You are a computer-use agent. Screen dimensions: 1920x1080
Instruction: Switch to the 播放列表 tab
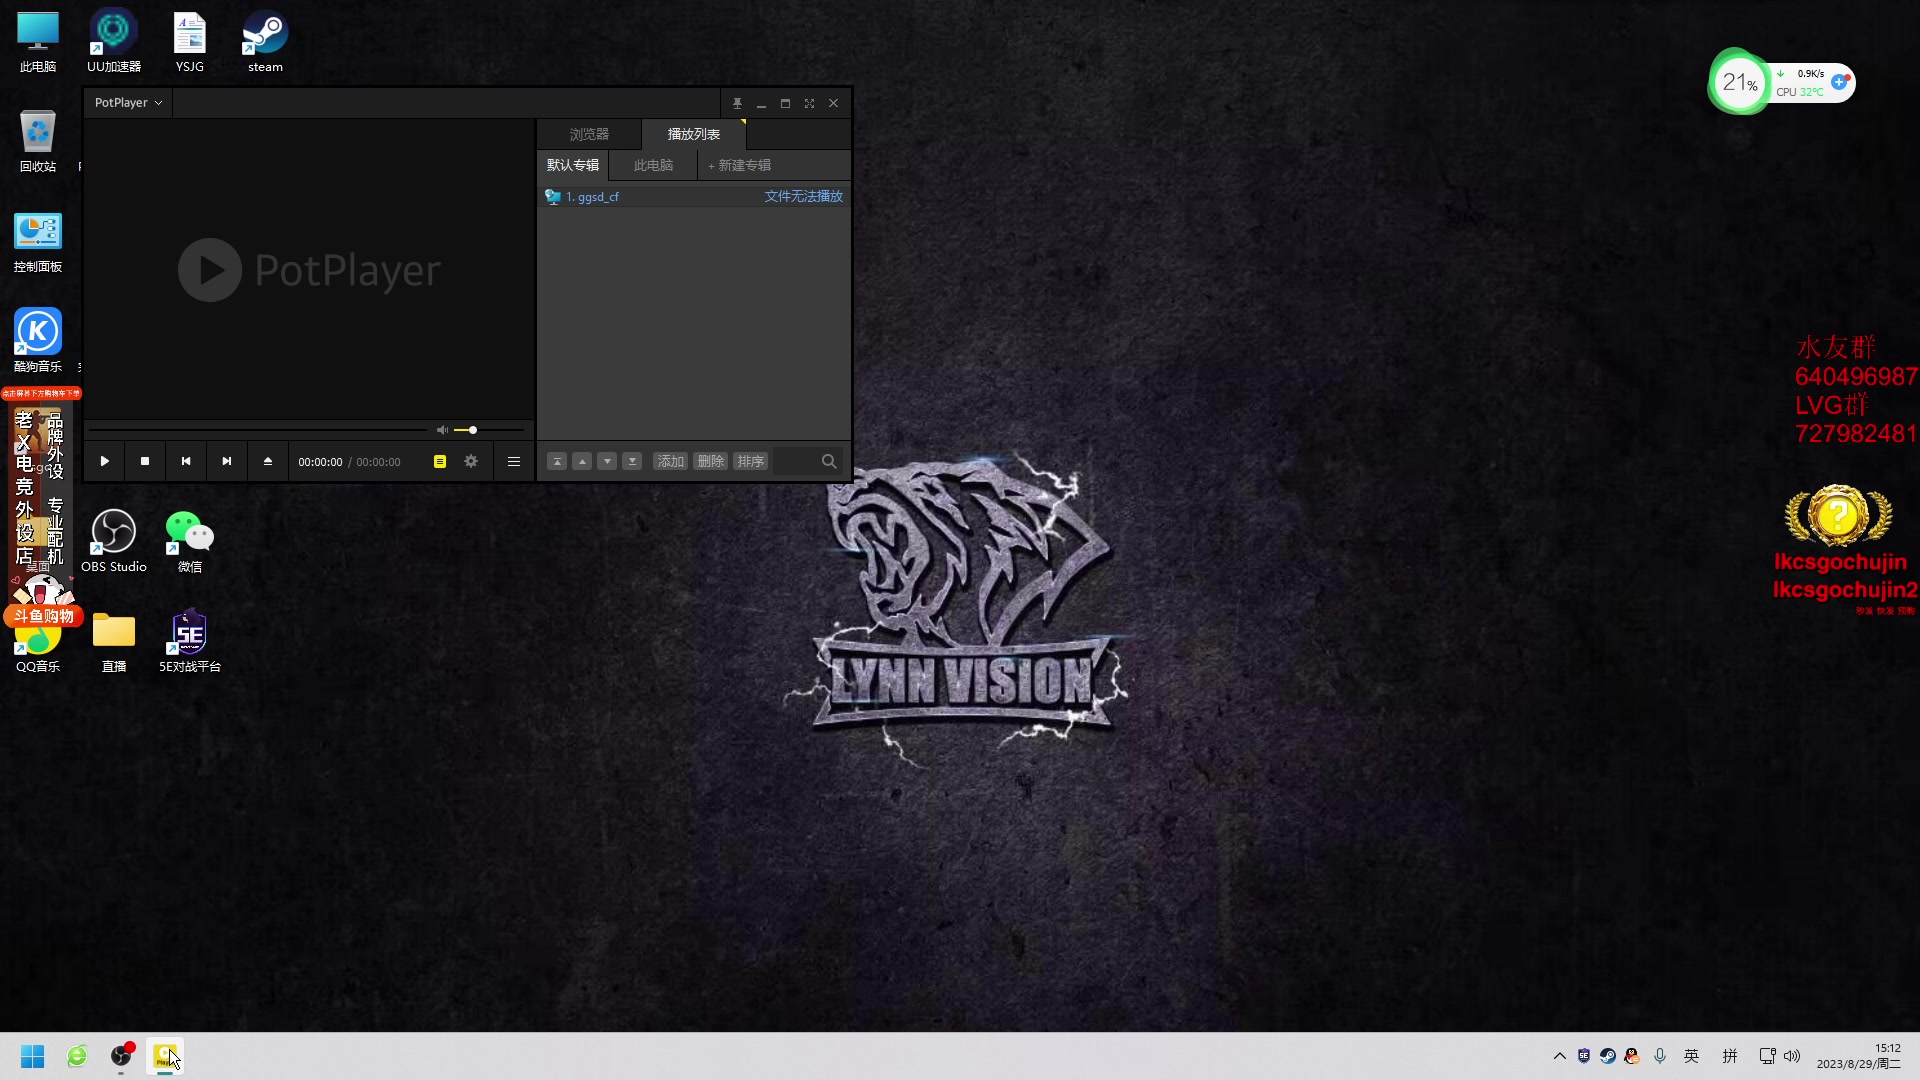[x=694, y=134]
